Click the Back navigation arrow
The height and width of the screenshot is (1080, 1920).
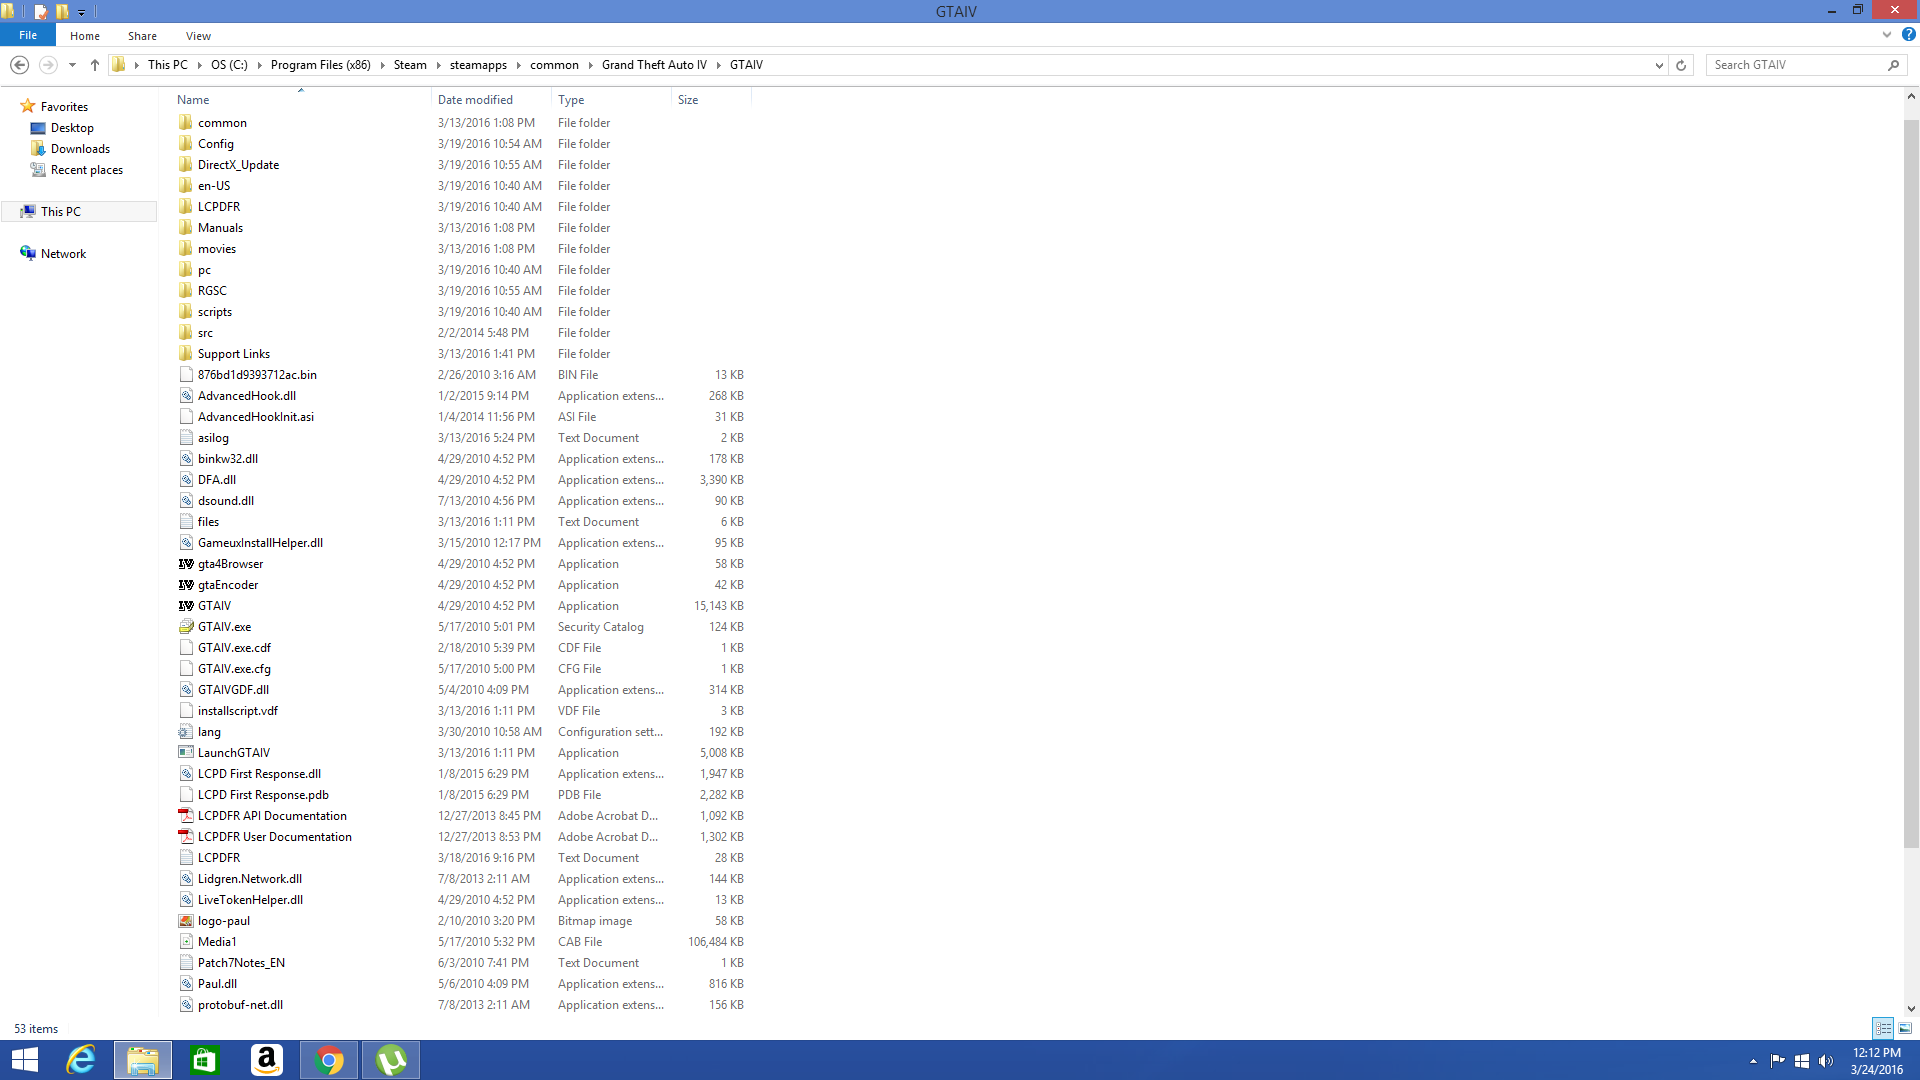(19, 65)
